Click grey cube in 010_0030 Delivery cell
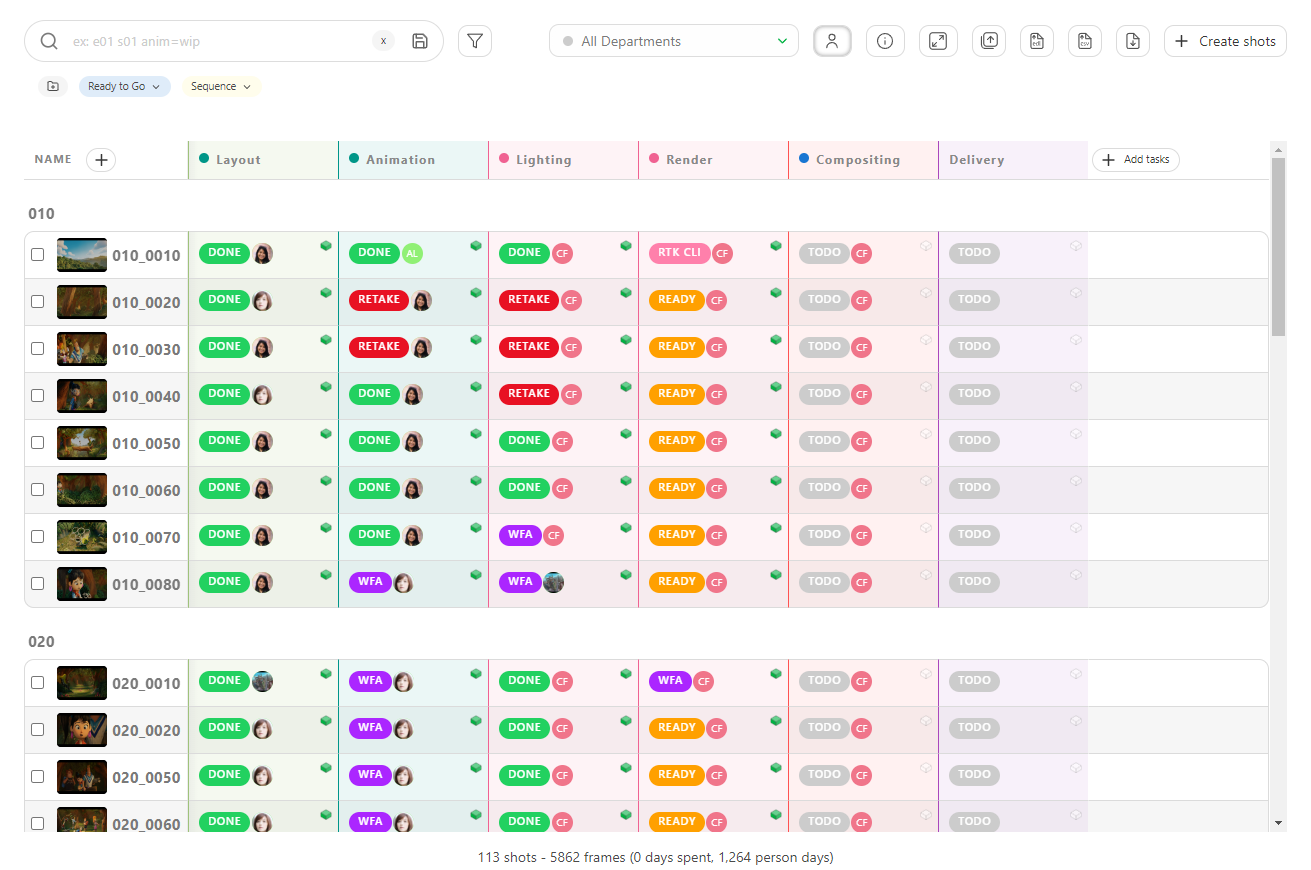Screen dimensions: 1311x870 pyautogui.click(x=1076, y=339)
